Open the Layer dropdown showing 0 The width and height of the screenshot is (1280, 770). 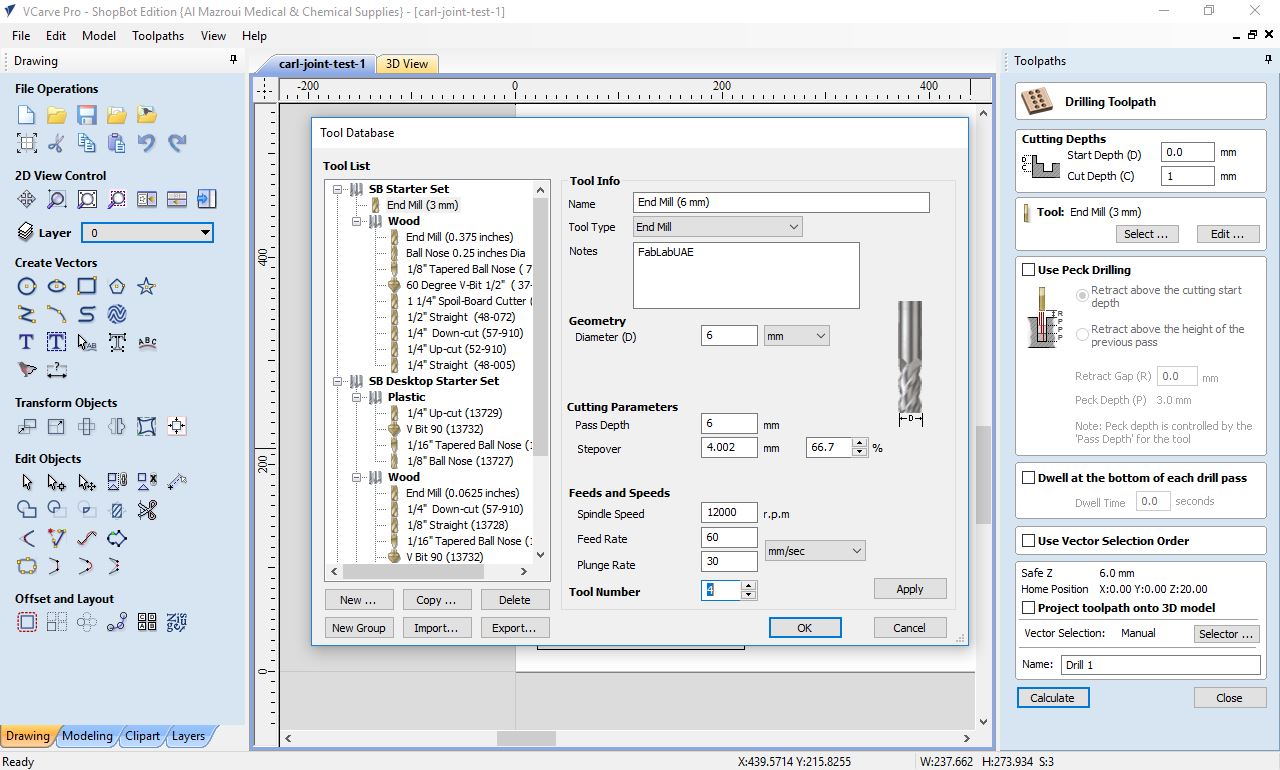(148, 233)
